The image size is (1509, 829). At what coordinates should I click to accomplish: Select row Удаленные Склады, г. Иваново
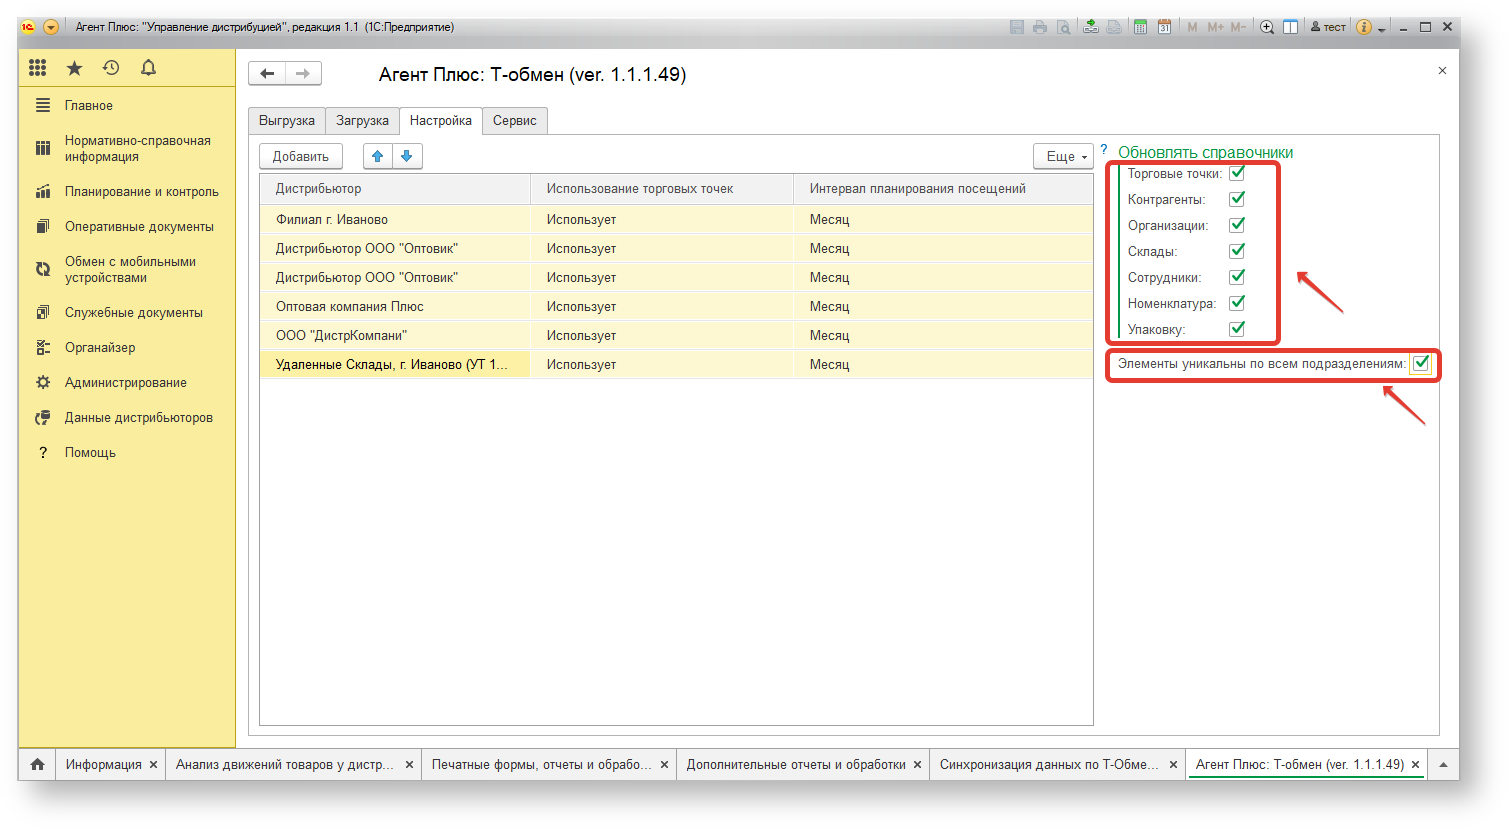[x=676, y=364]
